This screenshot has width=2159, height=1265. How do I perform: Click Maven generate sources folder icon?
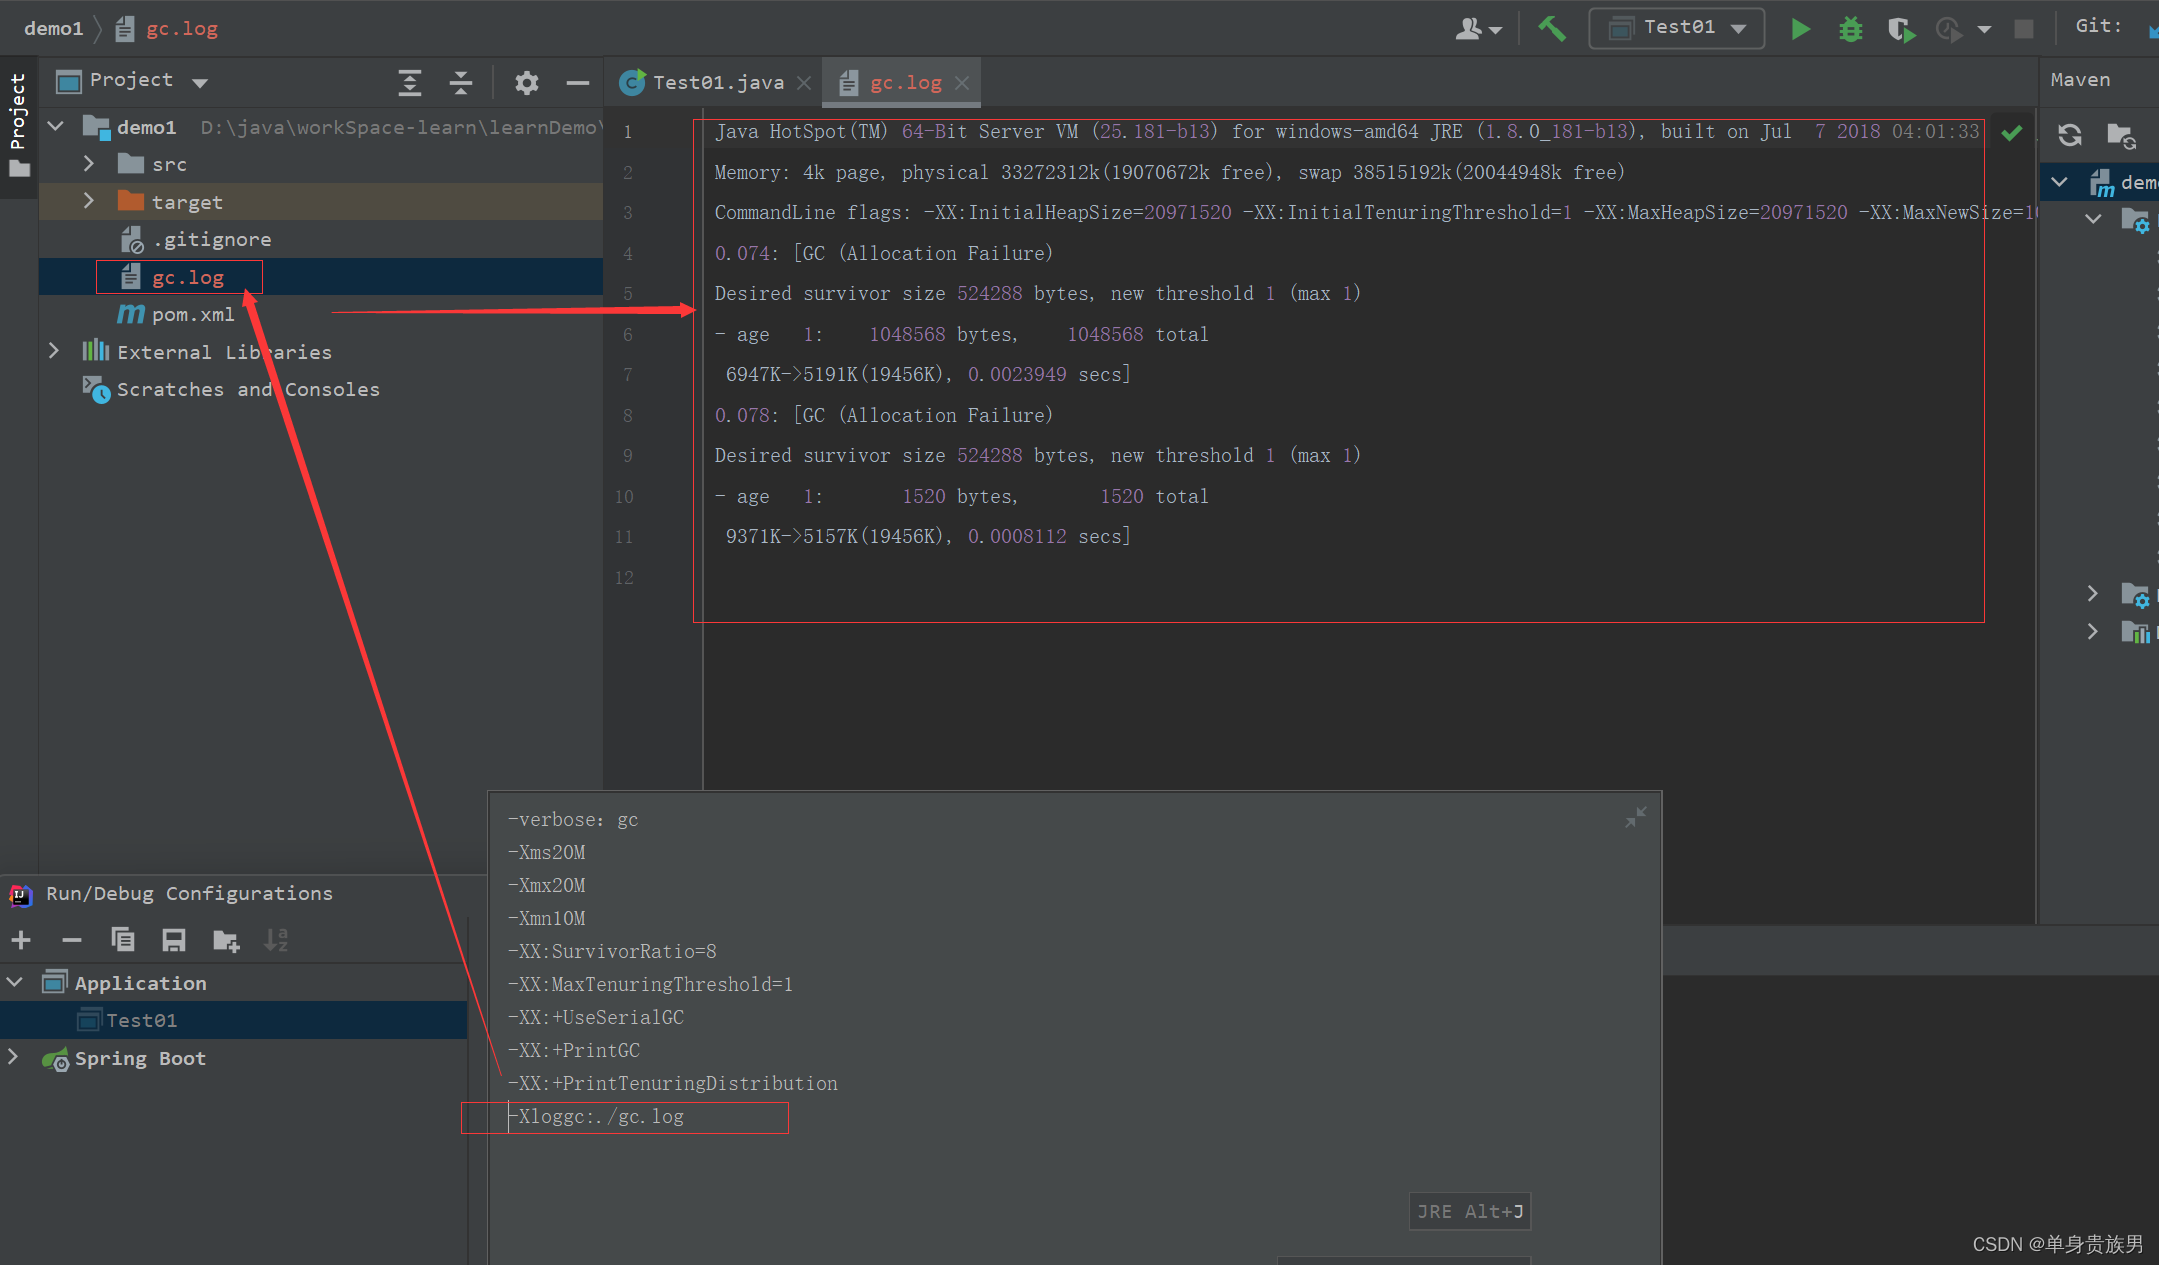[x=2121, y=134]
